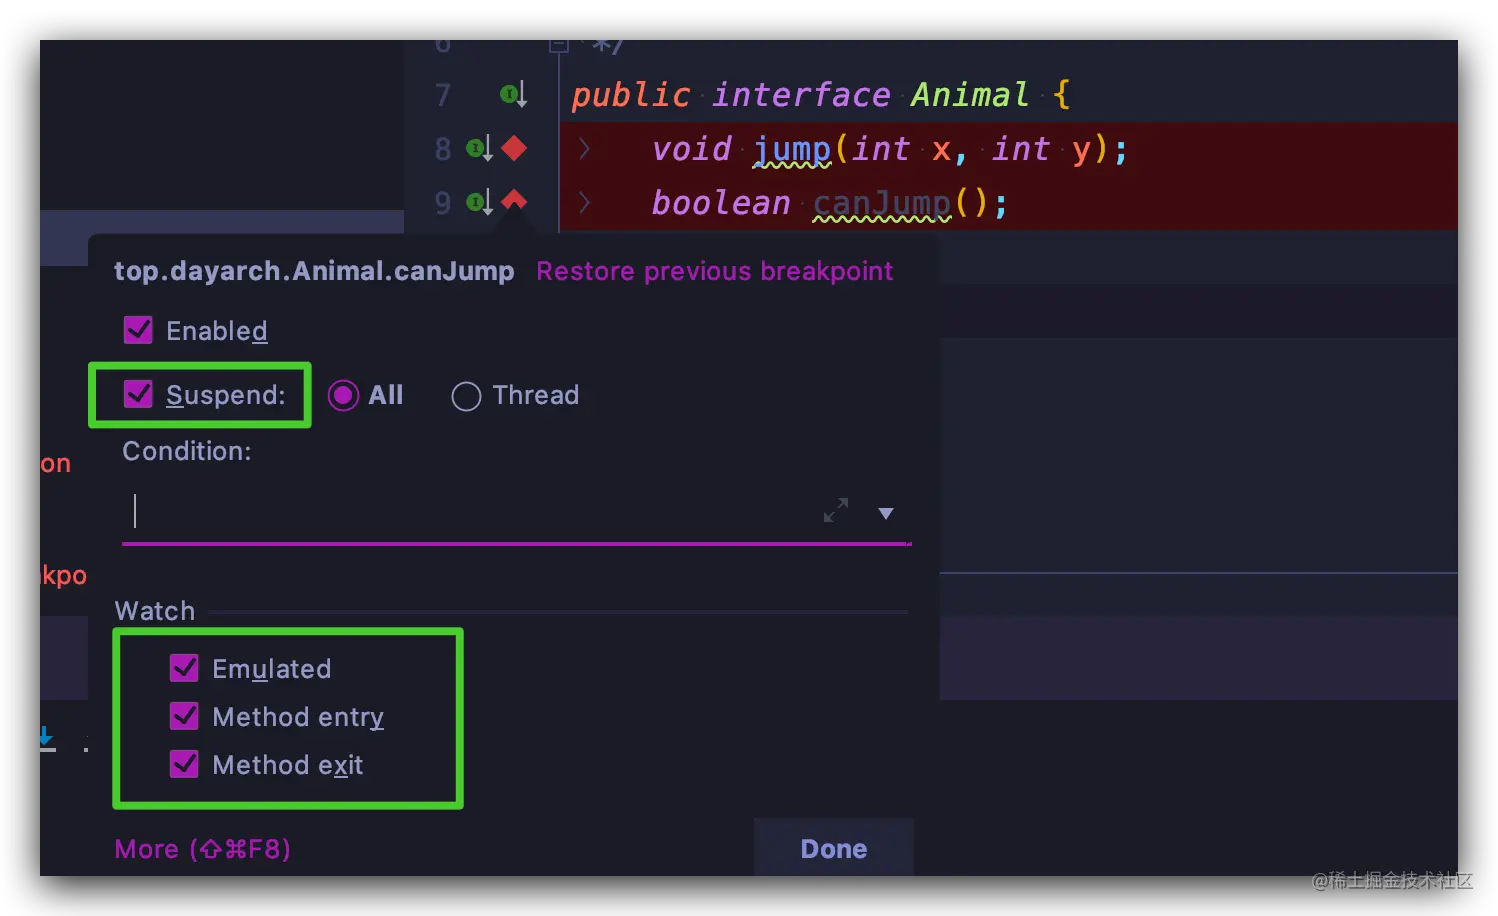This screenshot has width=1498, height=916.
Task: Uncheck Method entry watch option
Action: pyautogui.click(x=184, y=716)
